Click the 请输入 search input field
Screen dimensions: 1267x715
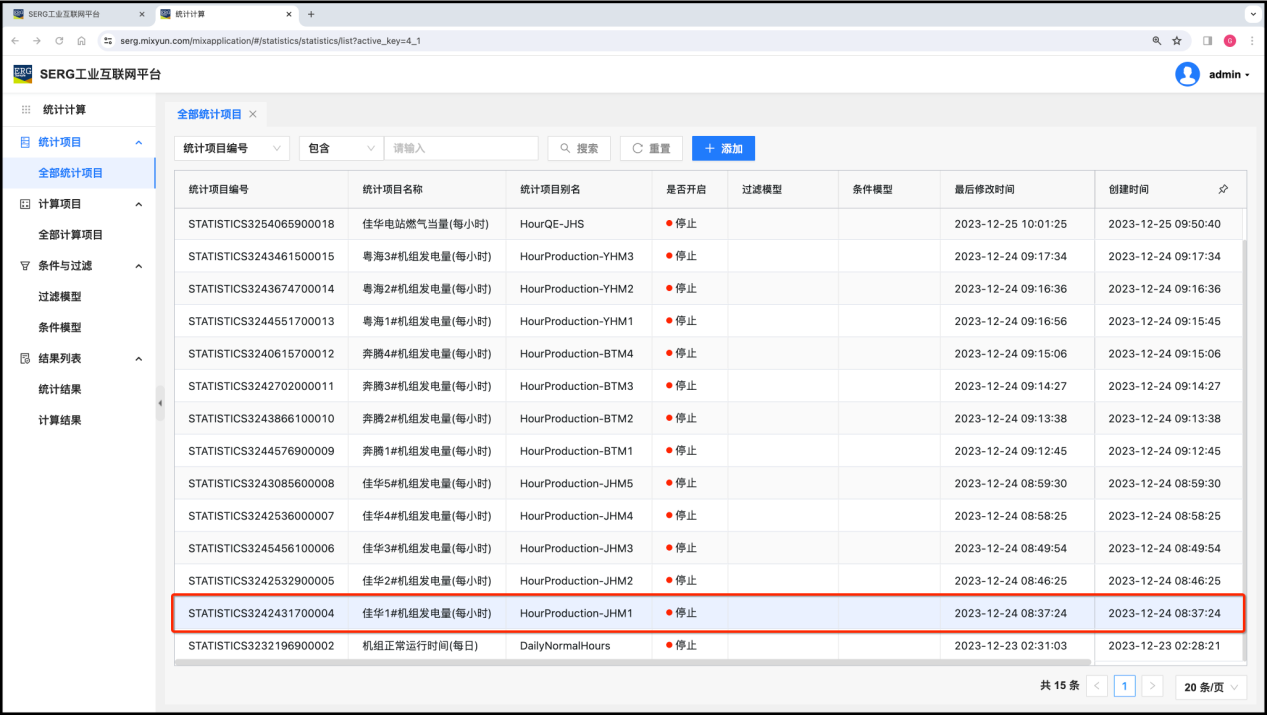click(x=461, y=148)
